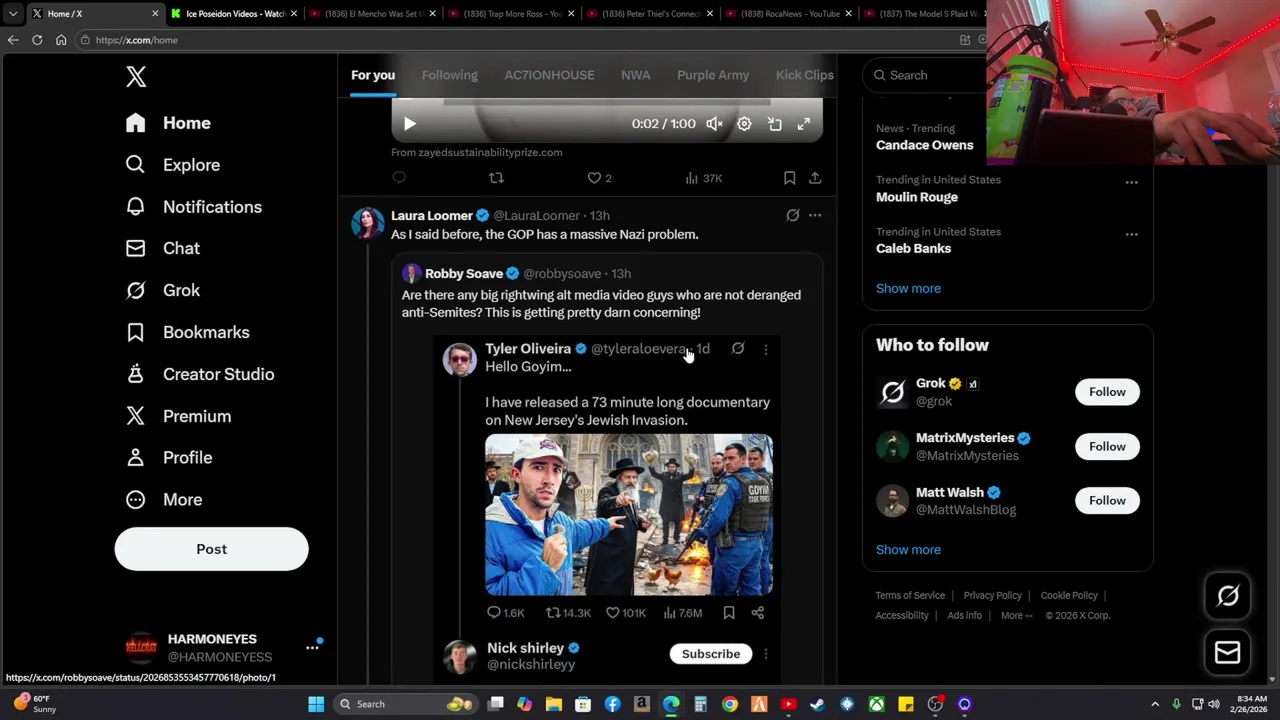Image resolution: width=1280 pixels, height=720 pixels.
Task: Open Chat in the sidebar
Action: [162, 248]
